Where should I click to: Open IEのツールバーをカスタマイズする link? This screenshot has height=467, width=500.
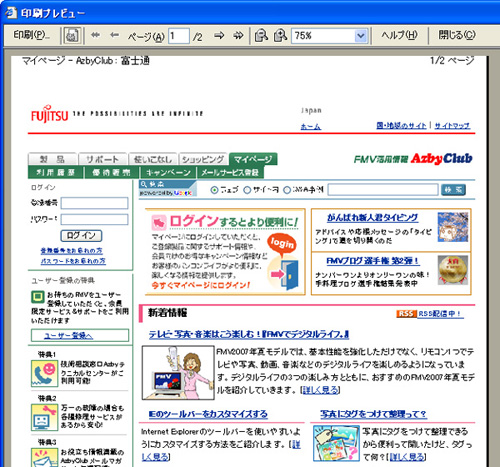tap(208, 414)
